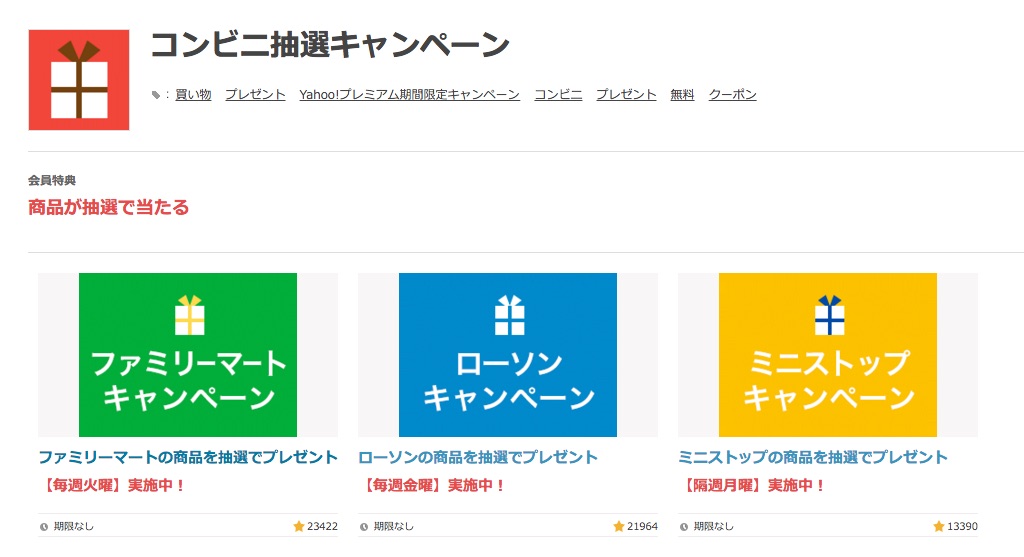The height and width of the screenshot is (557, 1024).
Task: Open the プレゼント tag right after 買い物
Action: [255, 95]
